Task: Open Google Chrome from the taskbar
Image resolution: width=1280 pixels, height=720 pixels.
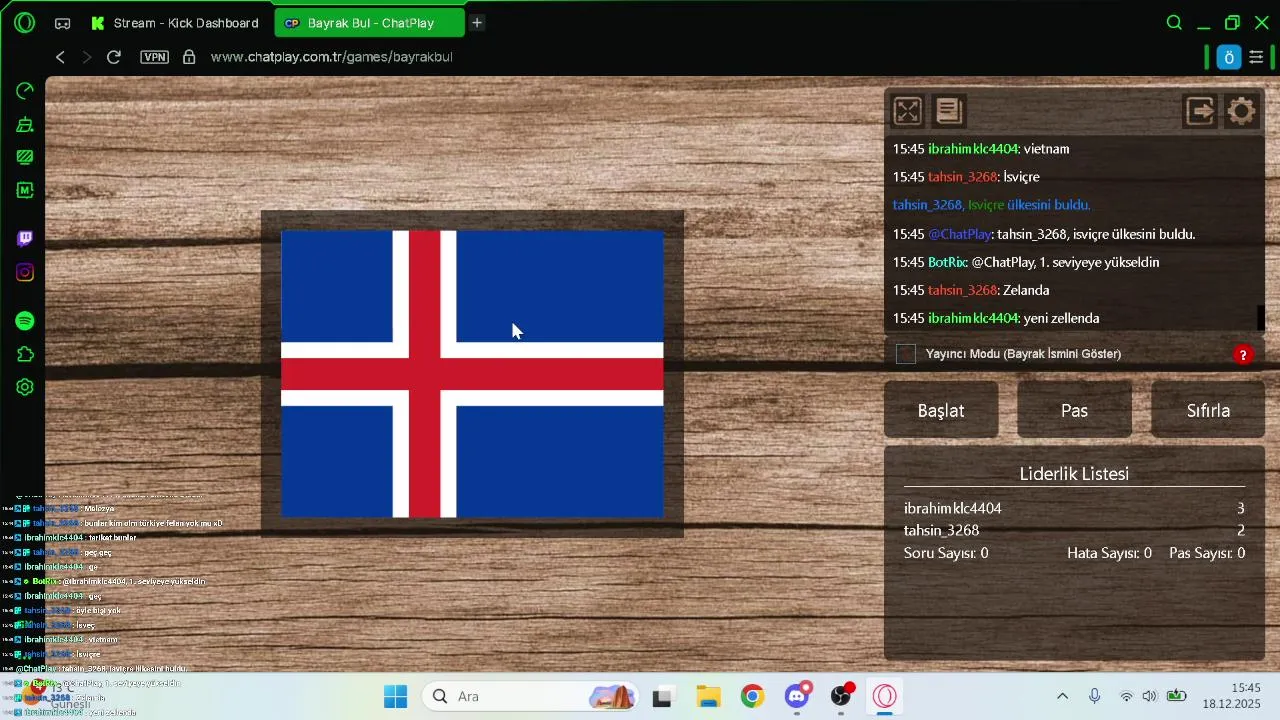Action: (753, 696)
